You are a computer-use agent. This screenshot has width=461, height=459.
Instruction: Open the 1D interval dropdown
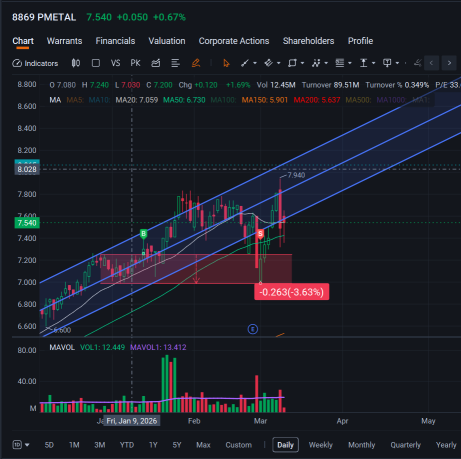(21, 445)
